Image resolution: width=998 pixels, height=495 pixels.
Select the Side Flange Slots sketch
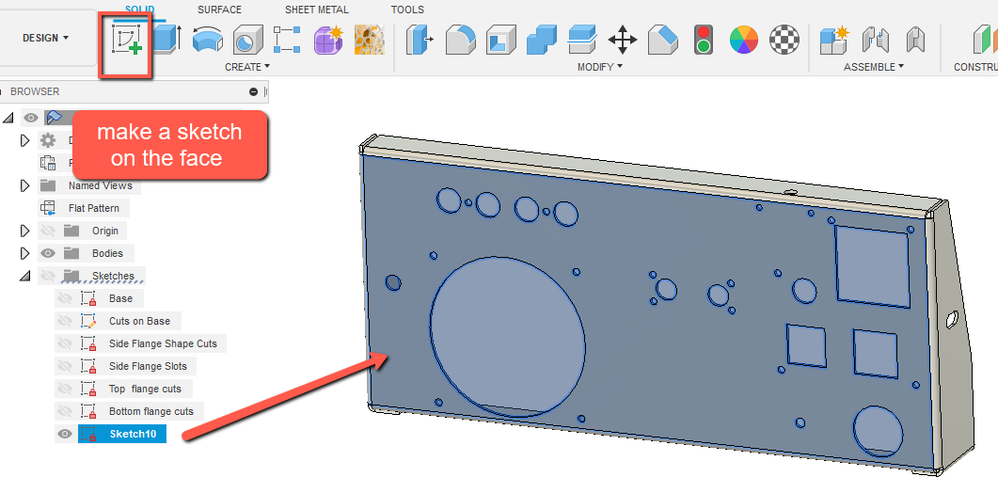148,366
